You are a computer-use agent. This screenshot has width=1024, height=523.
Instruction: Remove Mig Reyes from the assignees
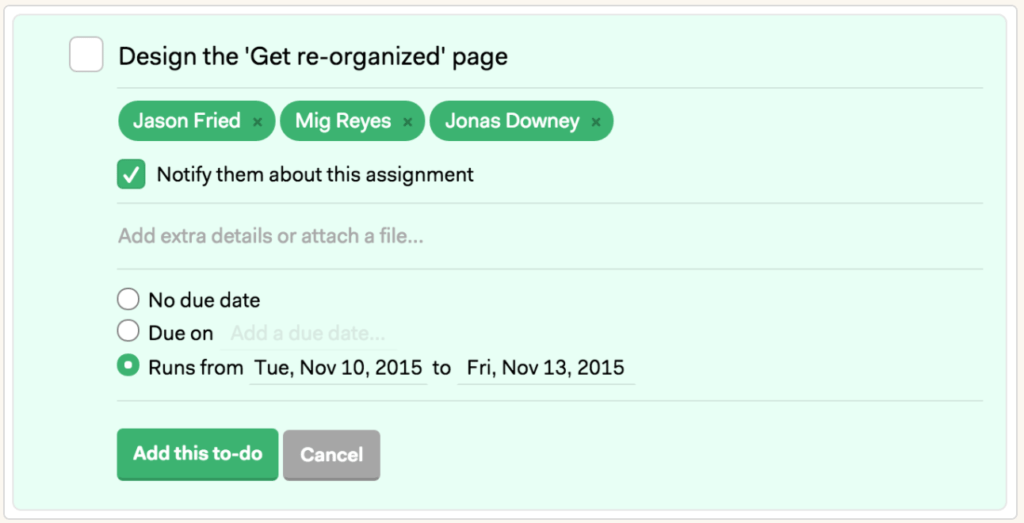pos(408,121)
